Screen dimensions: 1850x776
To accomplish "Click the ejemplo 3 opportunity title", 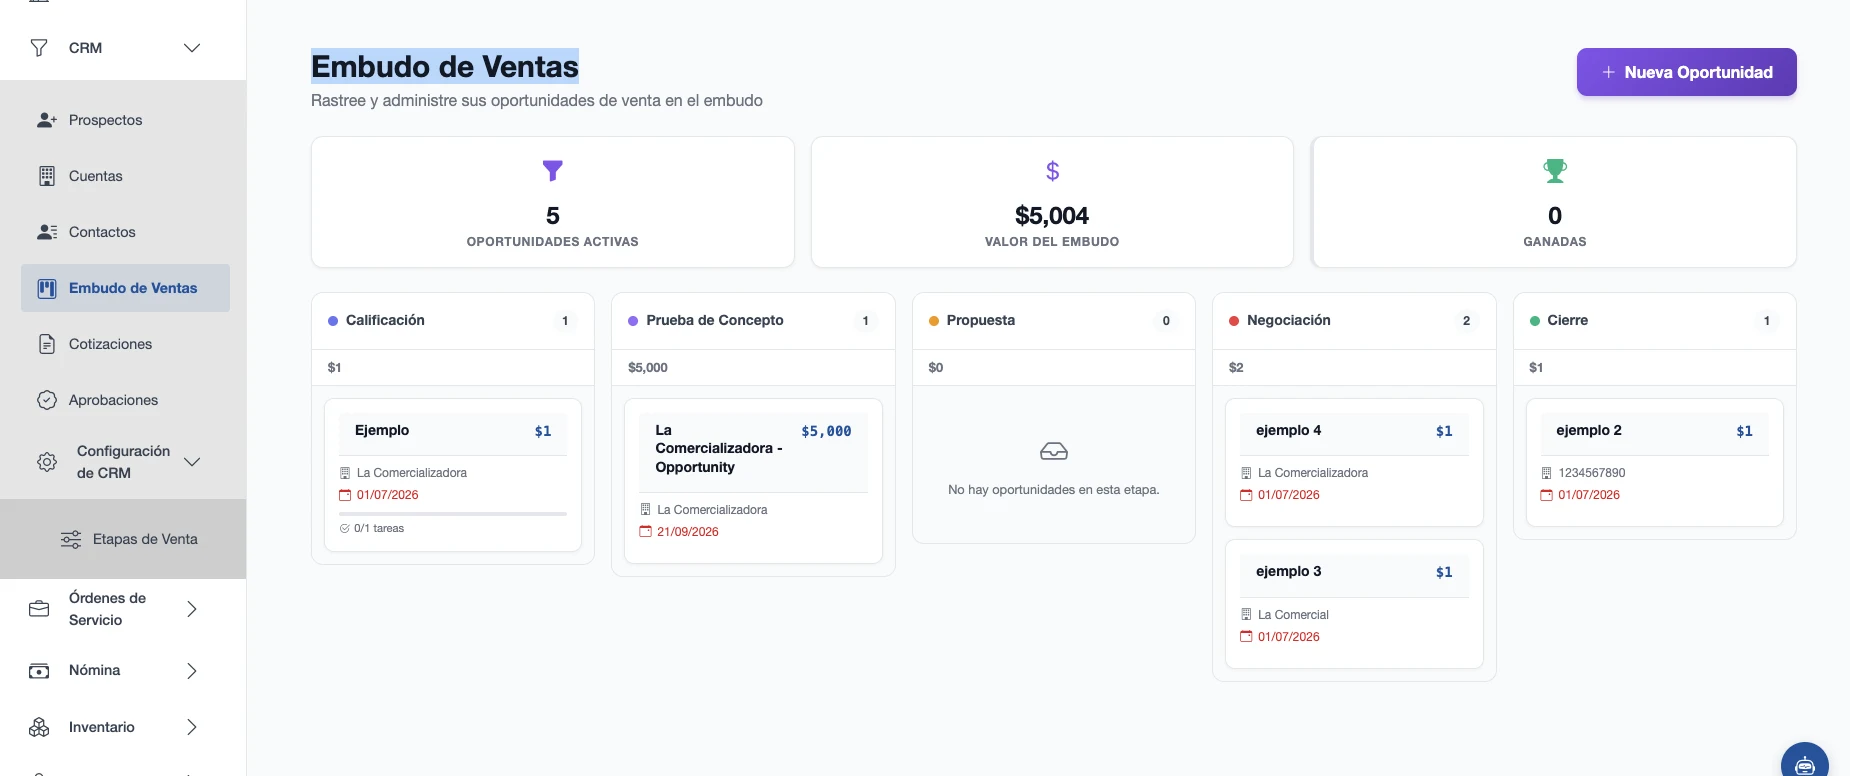I will click(x=1289, y=571).
